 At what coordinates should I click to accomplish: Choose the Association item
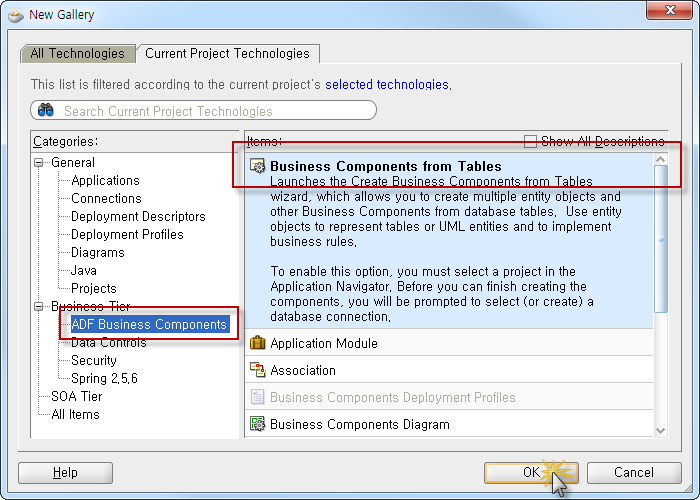[449, 370]
